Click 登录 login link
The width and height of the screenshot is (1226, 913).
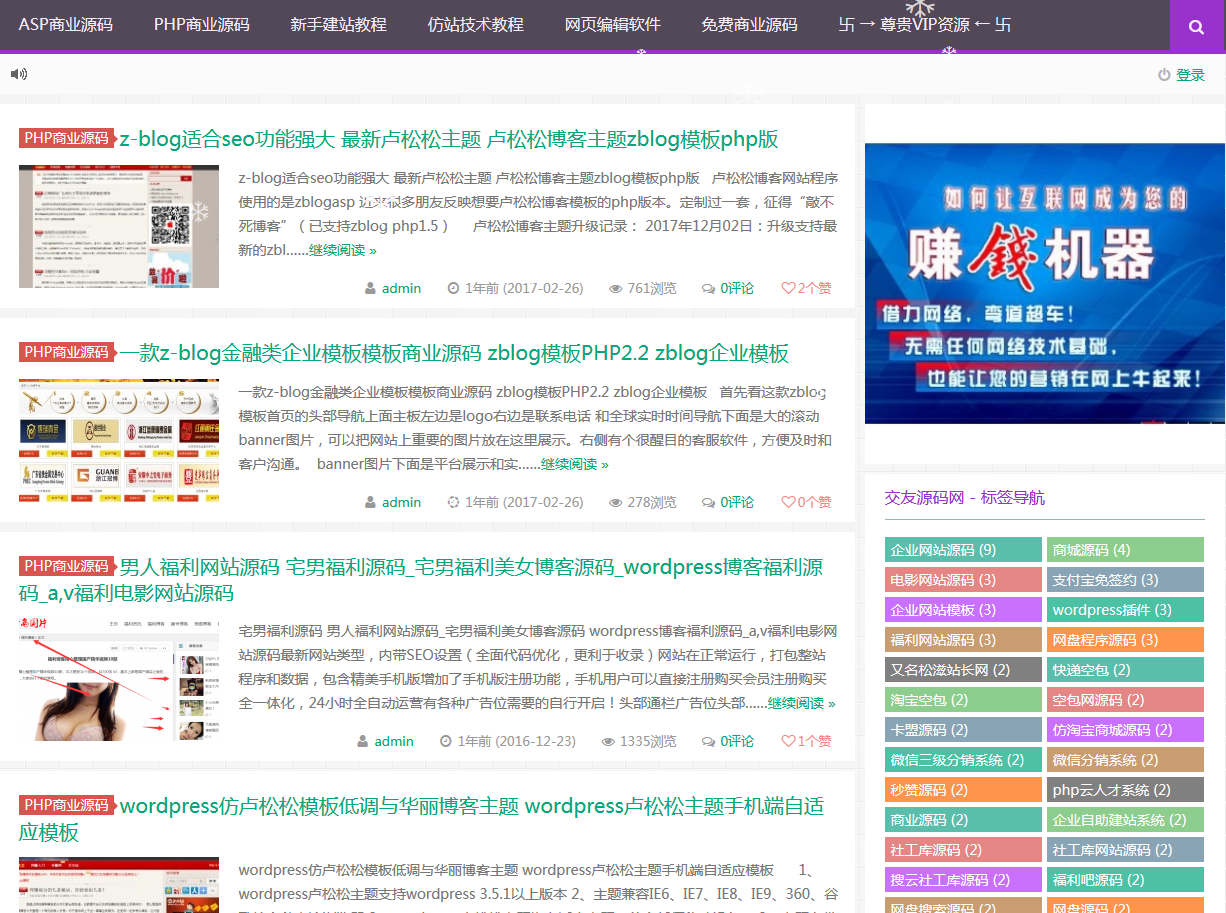(x=1190, y=75)
